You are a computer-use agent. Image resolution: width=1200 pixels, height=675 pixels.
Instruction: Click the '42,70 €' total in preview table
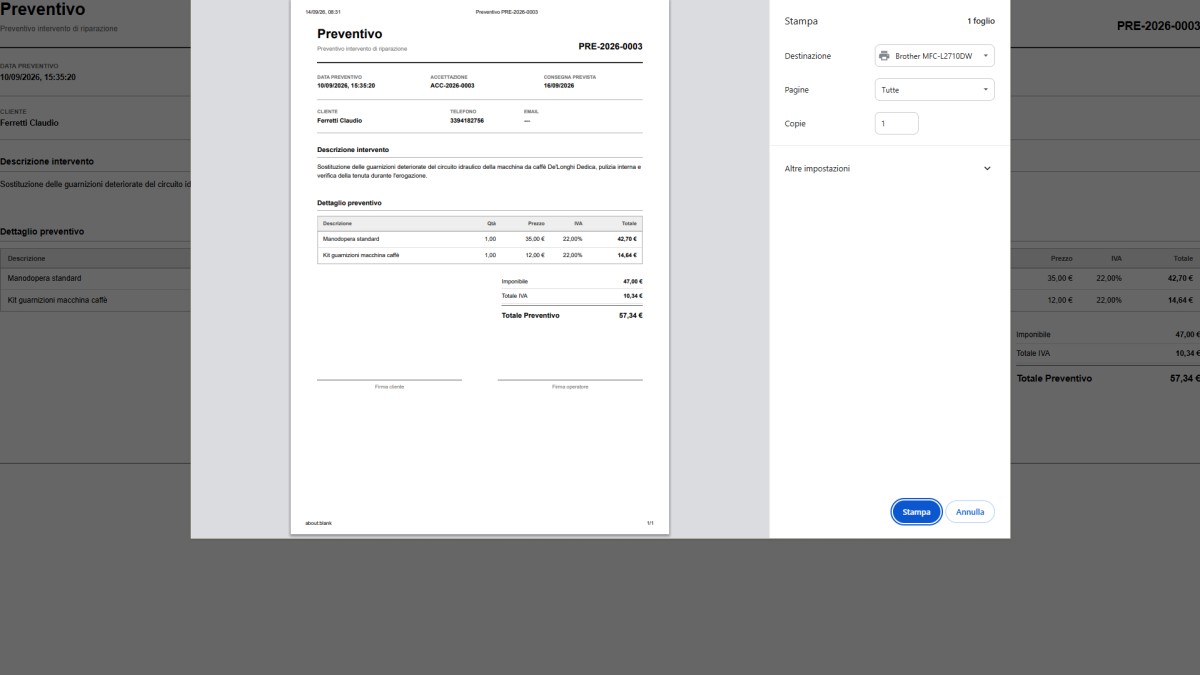627,239
